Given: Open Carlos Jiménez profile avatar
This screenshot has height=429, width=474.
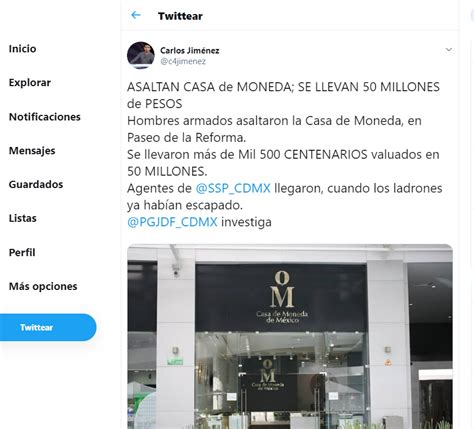Looking at the screenshot, I should pyautogui.click(x=141, y=55).
